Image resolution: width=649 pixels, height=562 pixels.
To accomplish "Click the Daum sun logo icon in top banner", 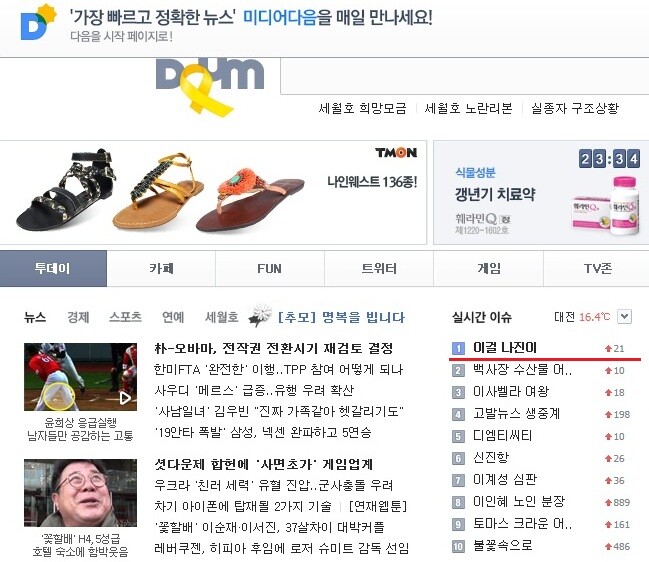I will (38, 22).
